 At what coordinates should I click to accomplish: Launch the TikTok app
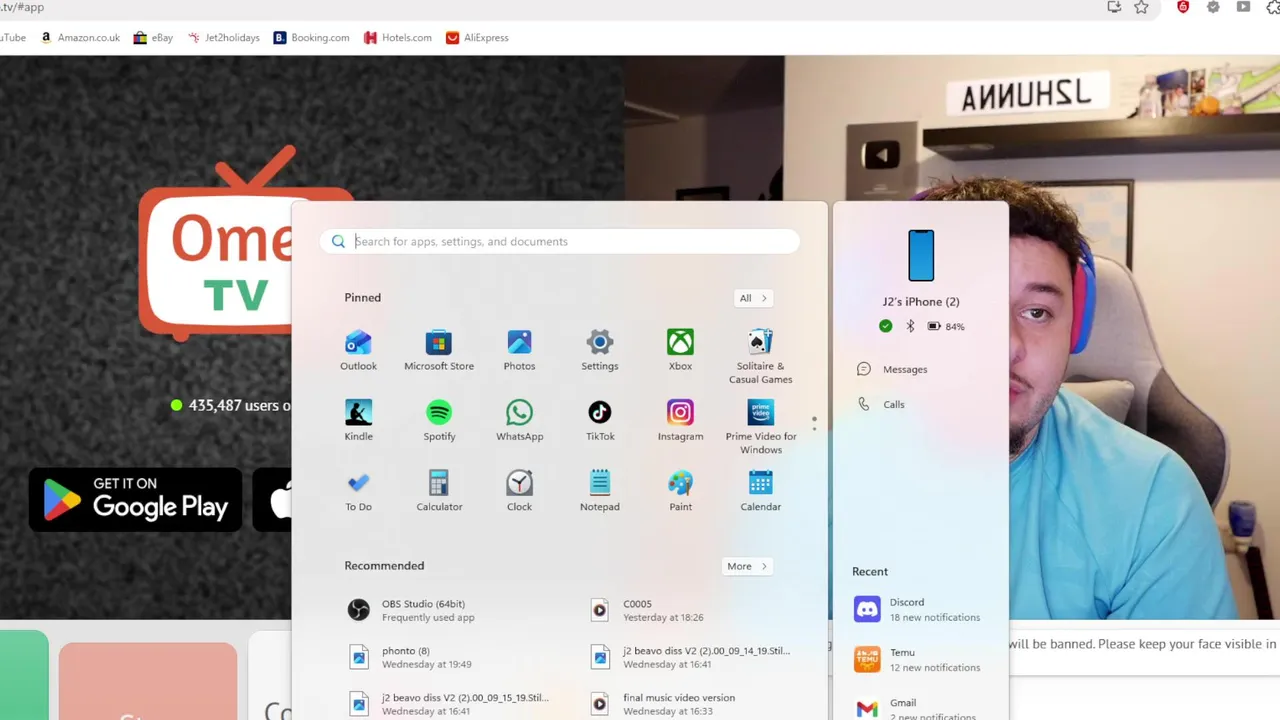tap(600, 421)
